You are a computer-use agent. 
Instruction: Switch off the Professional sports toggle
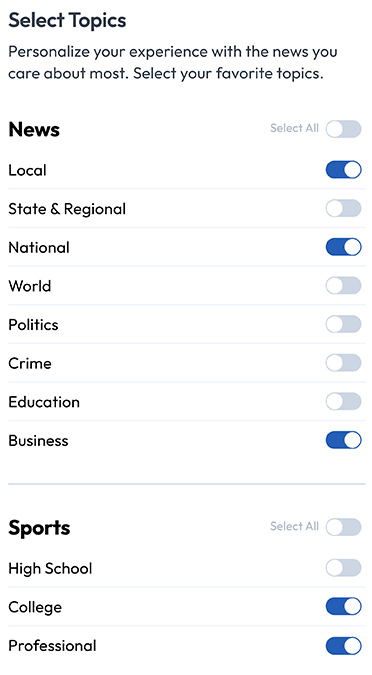pos(343,646)
